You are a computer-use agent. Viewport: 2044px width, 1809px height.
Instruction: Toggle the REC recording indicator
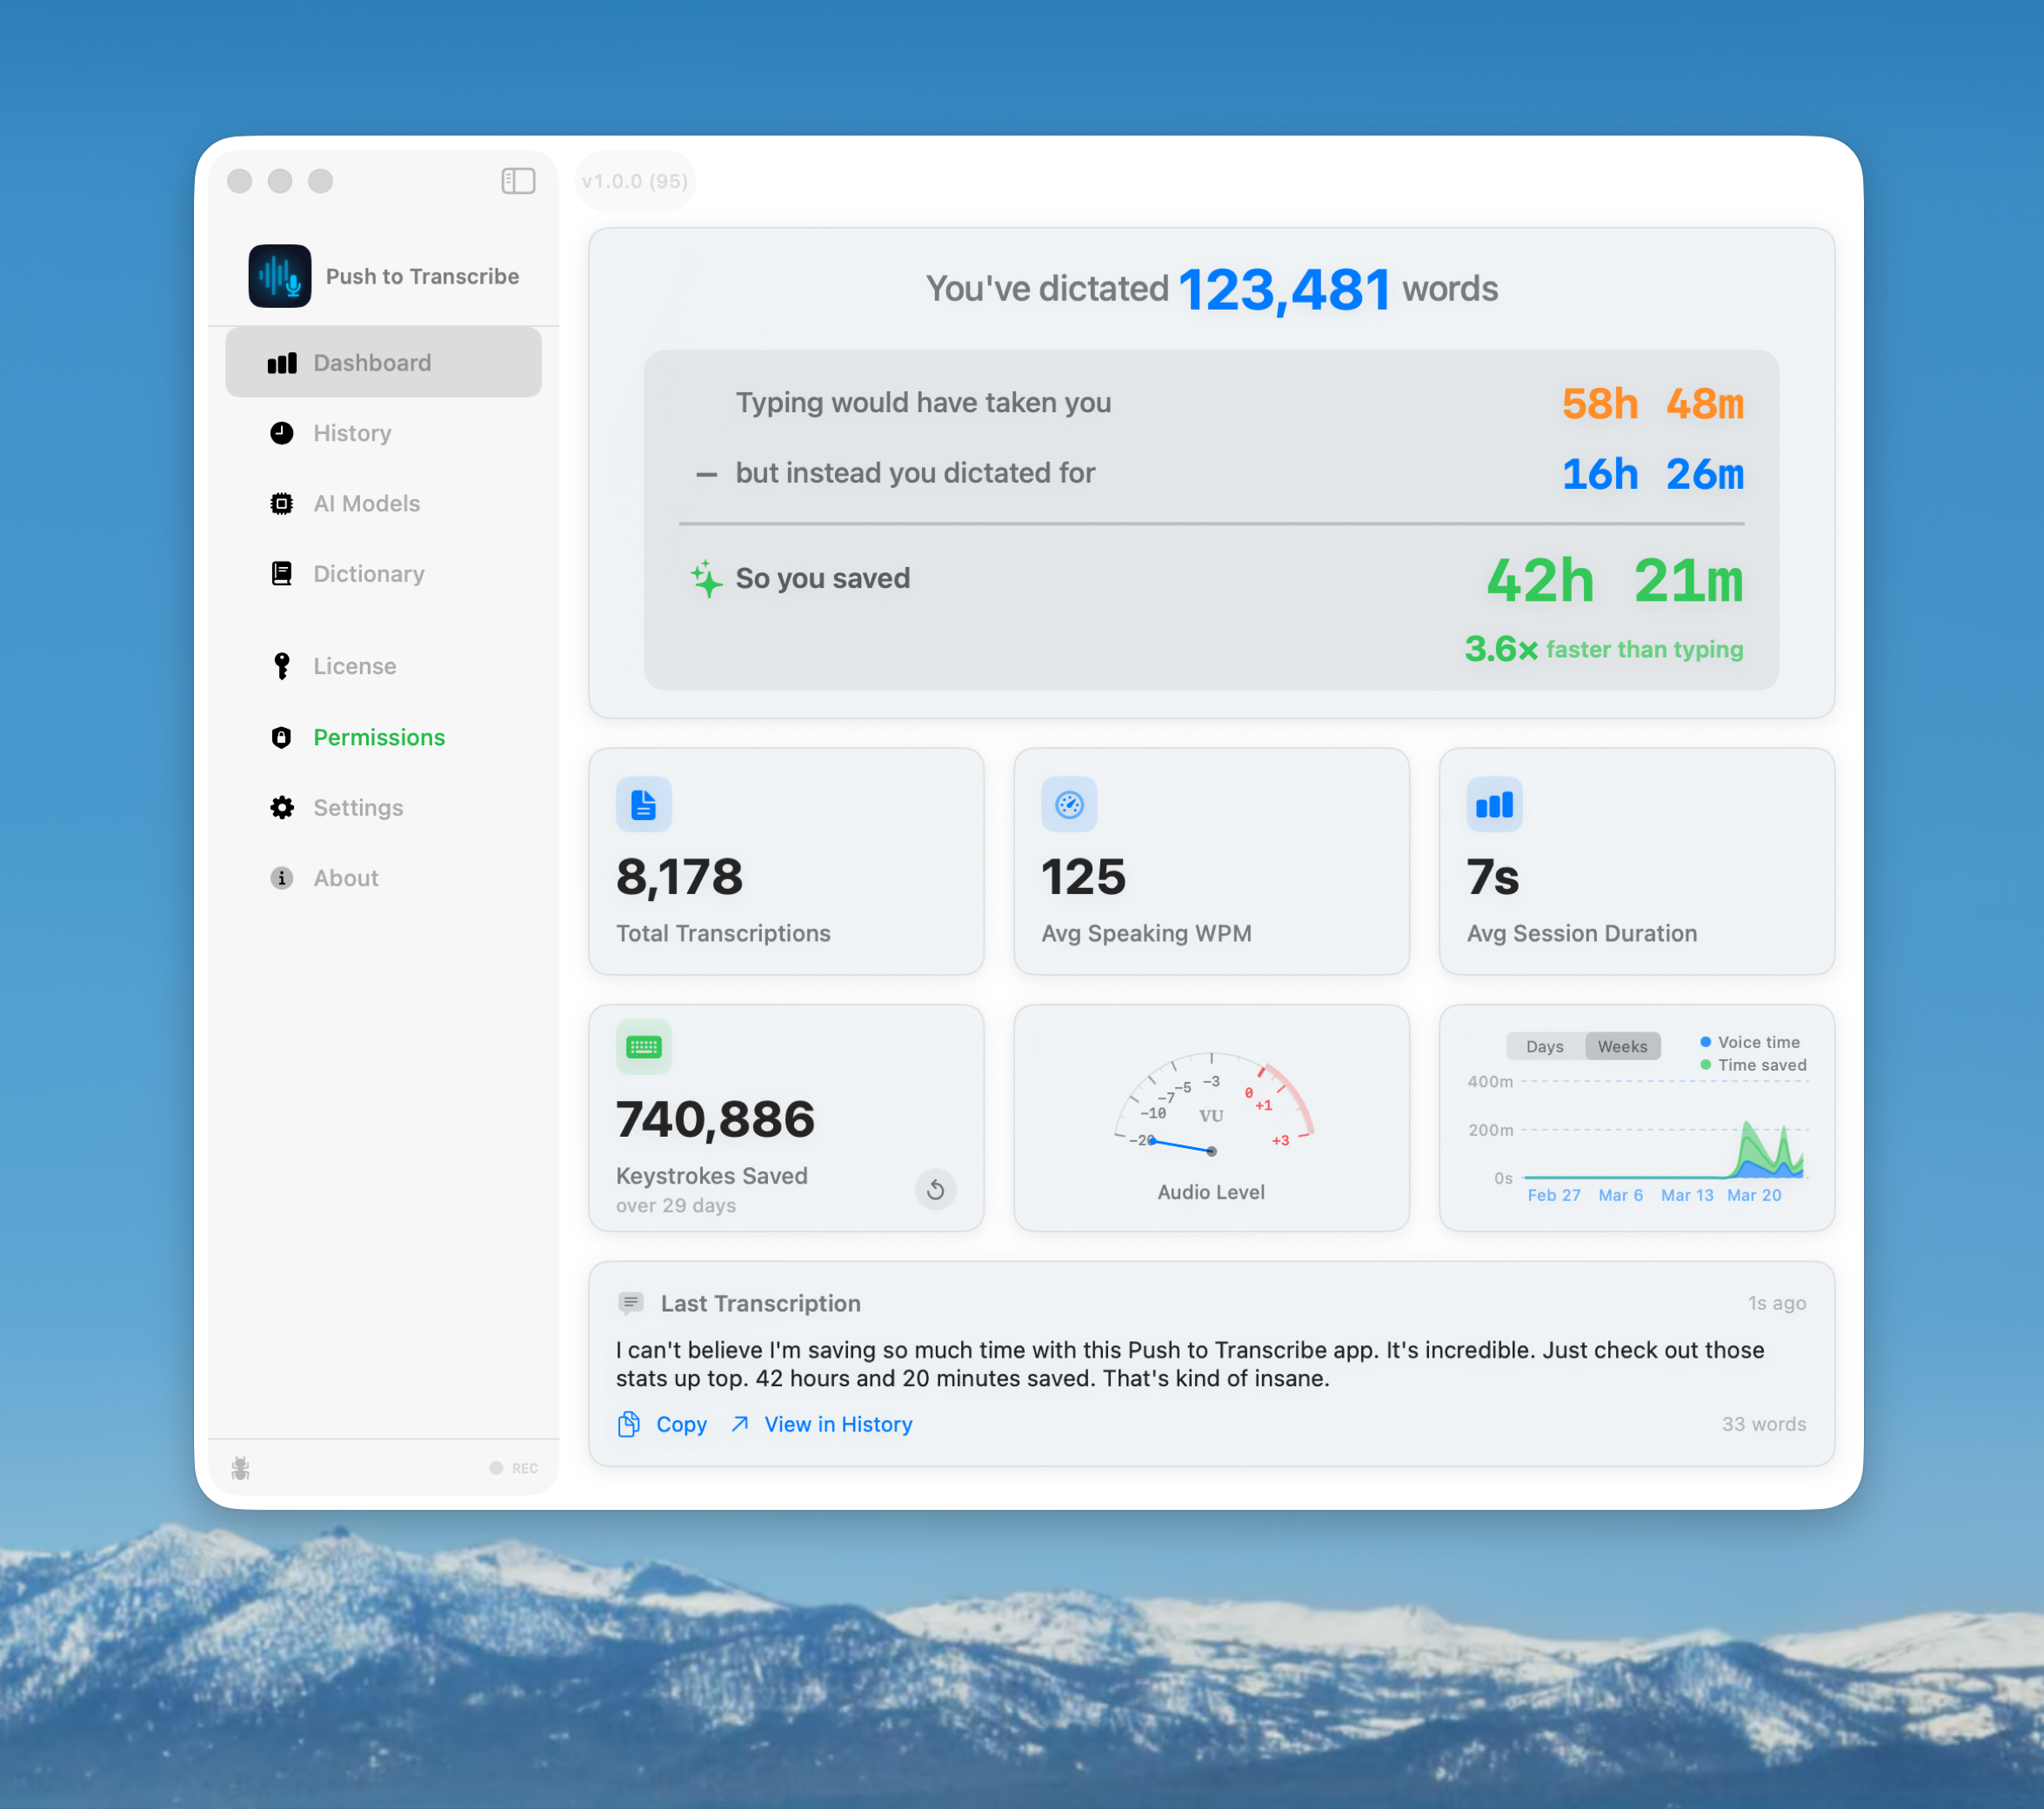coord(513,1466)
